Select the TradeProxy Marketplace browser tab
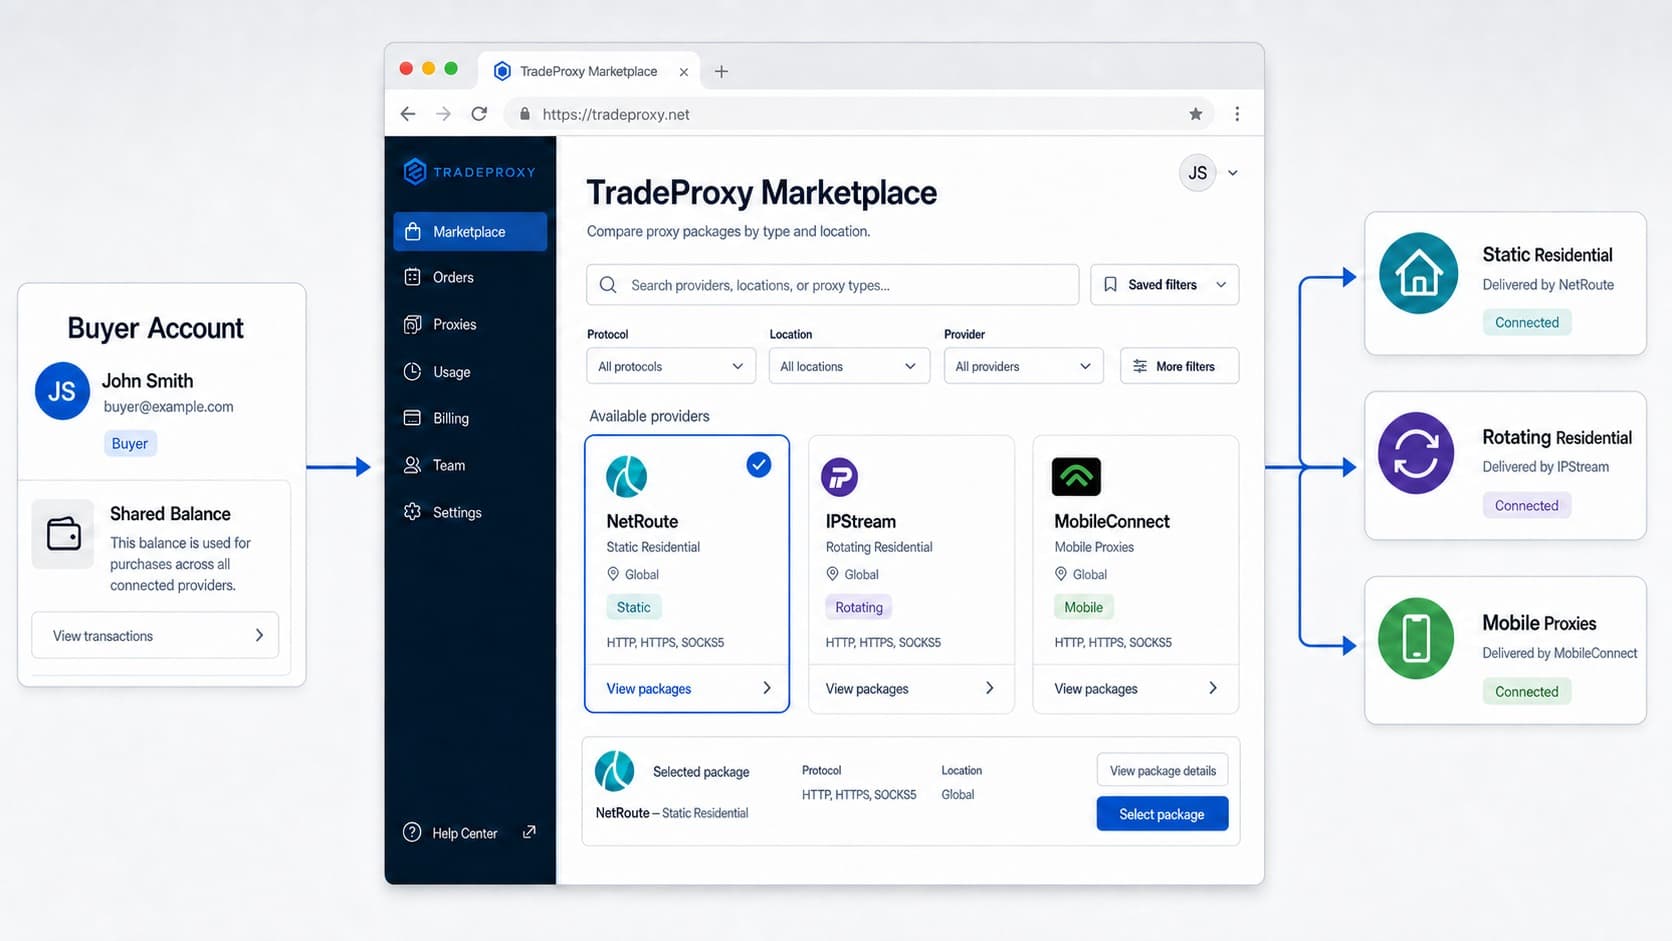This screenshot has width=1672, height=941. click(589, 71)
